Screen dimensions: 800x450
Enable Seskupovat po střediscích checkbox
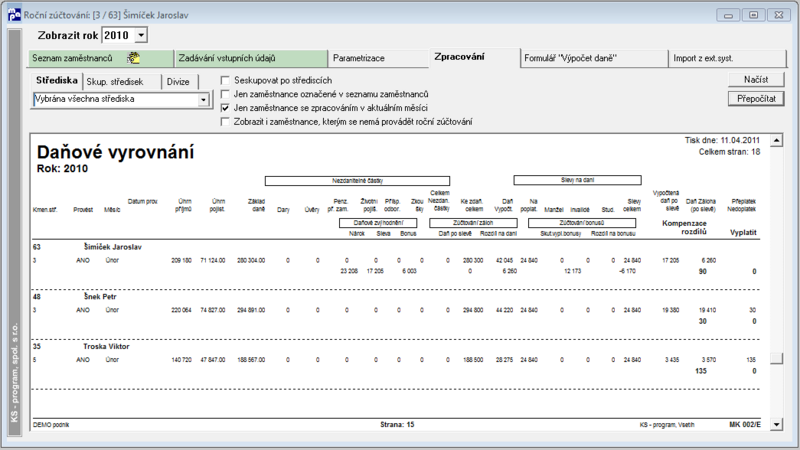[225, 81]
